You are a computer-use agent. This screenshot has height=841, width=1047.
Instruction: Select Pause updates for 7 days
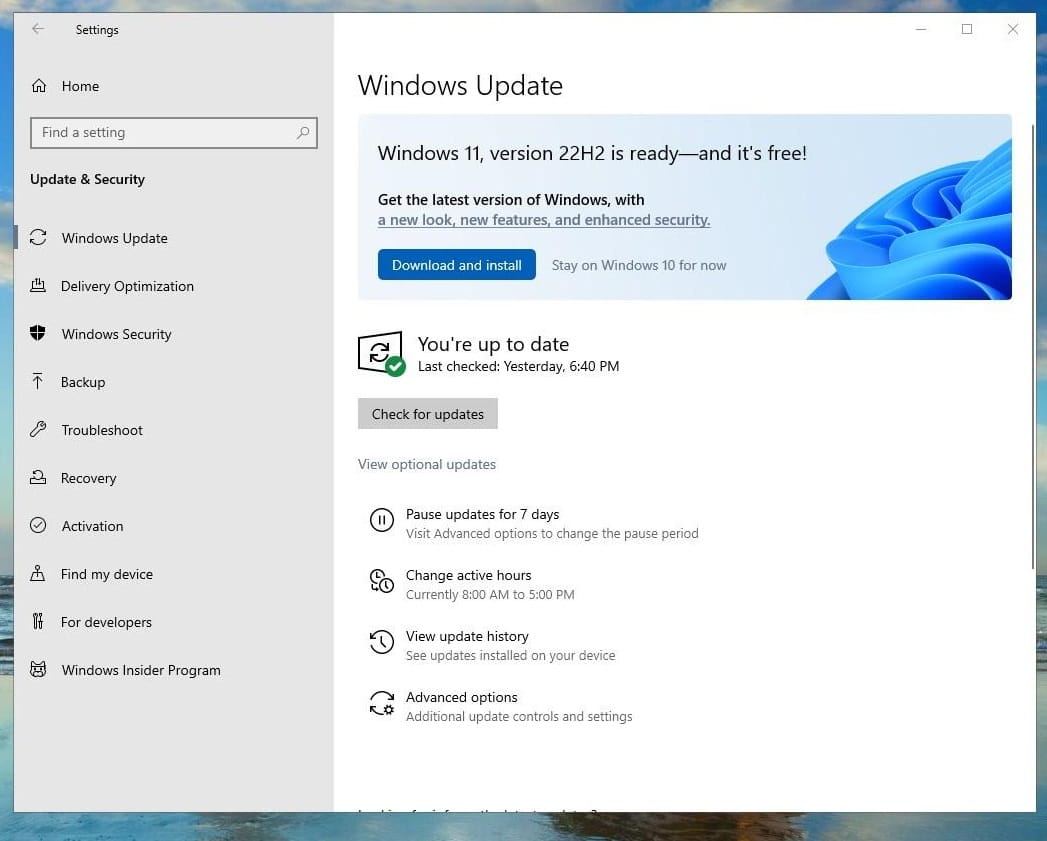tap(483, 514)
